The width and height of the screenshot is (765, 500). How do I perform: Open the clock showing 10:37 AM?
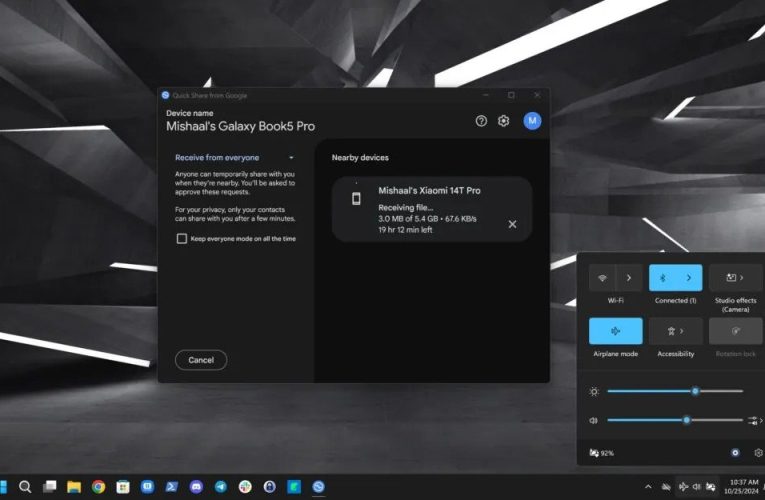[742, 486]
